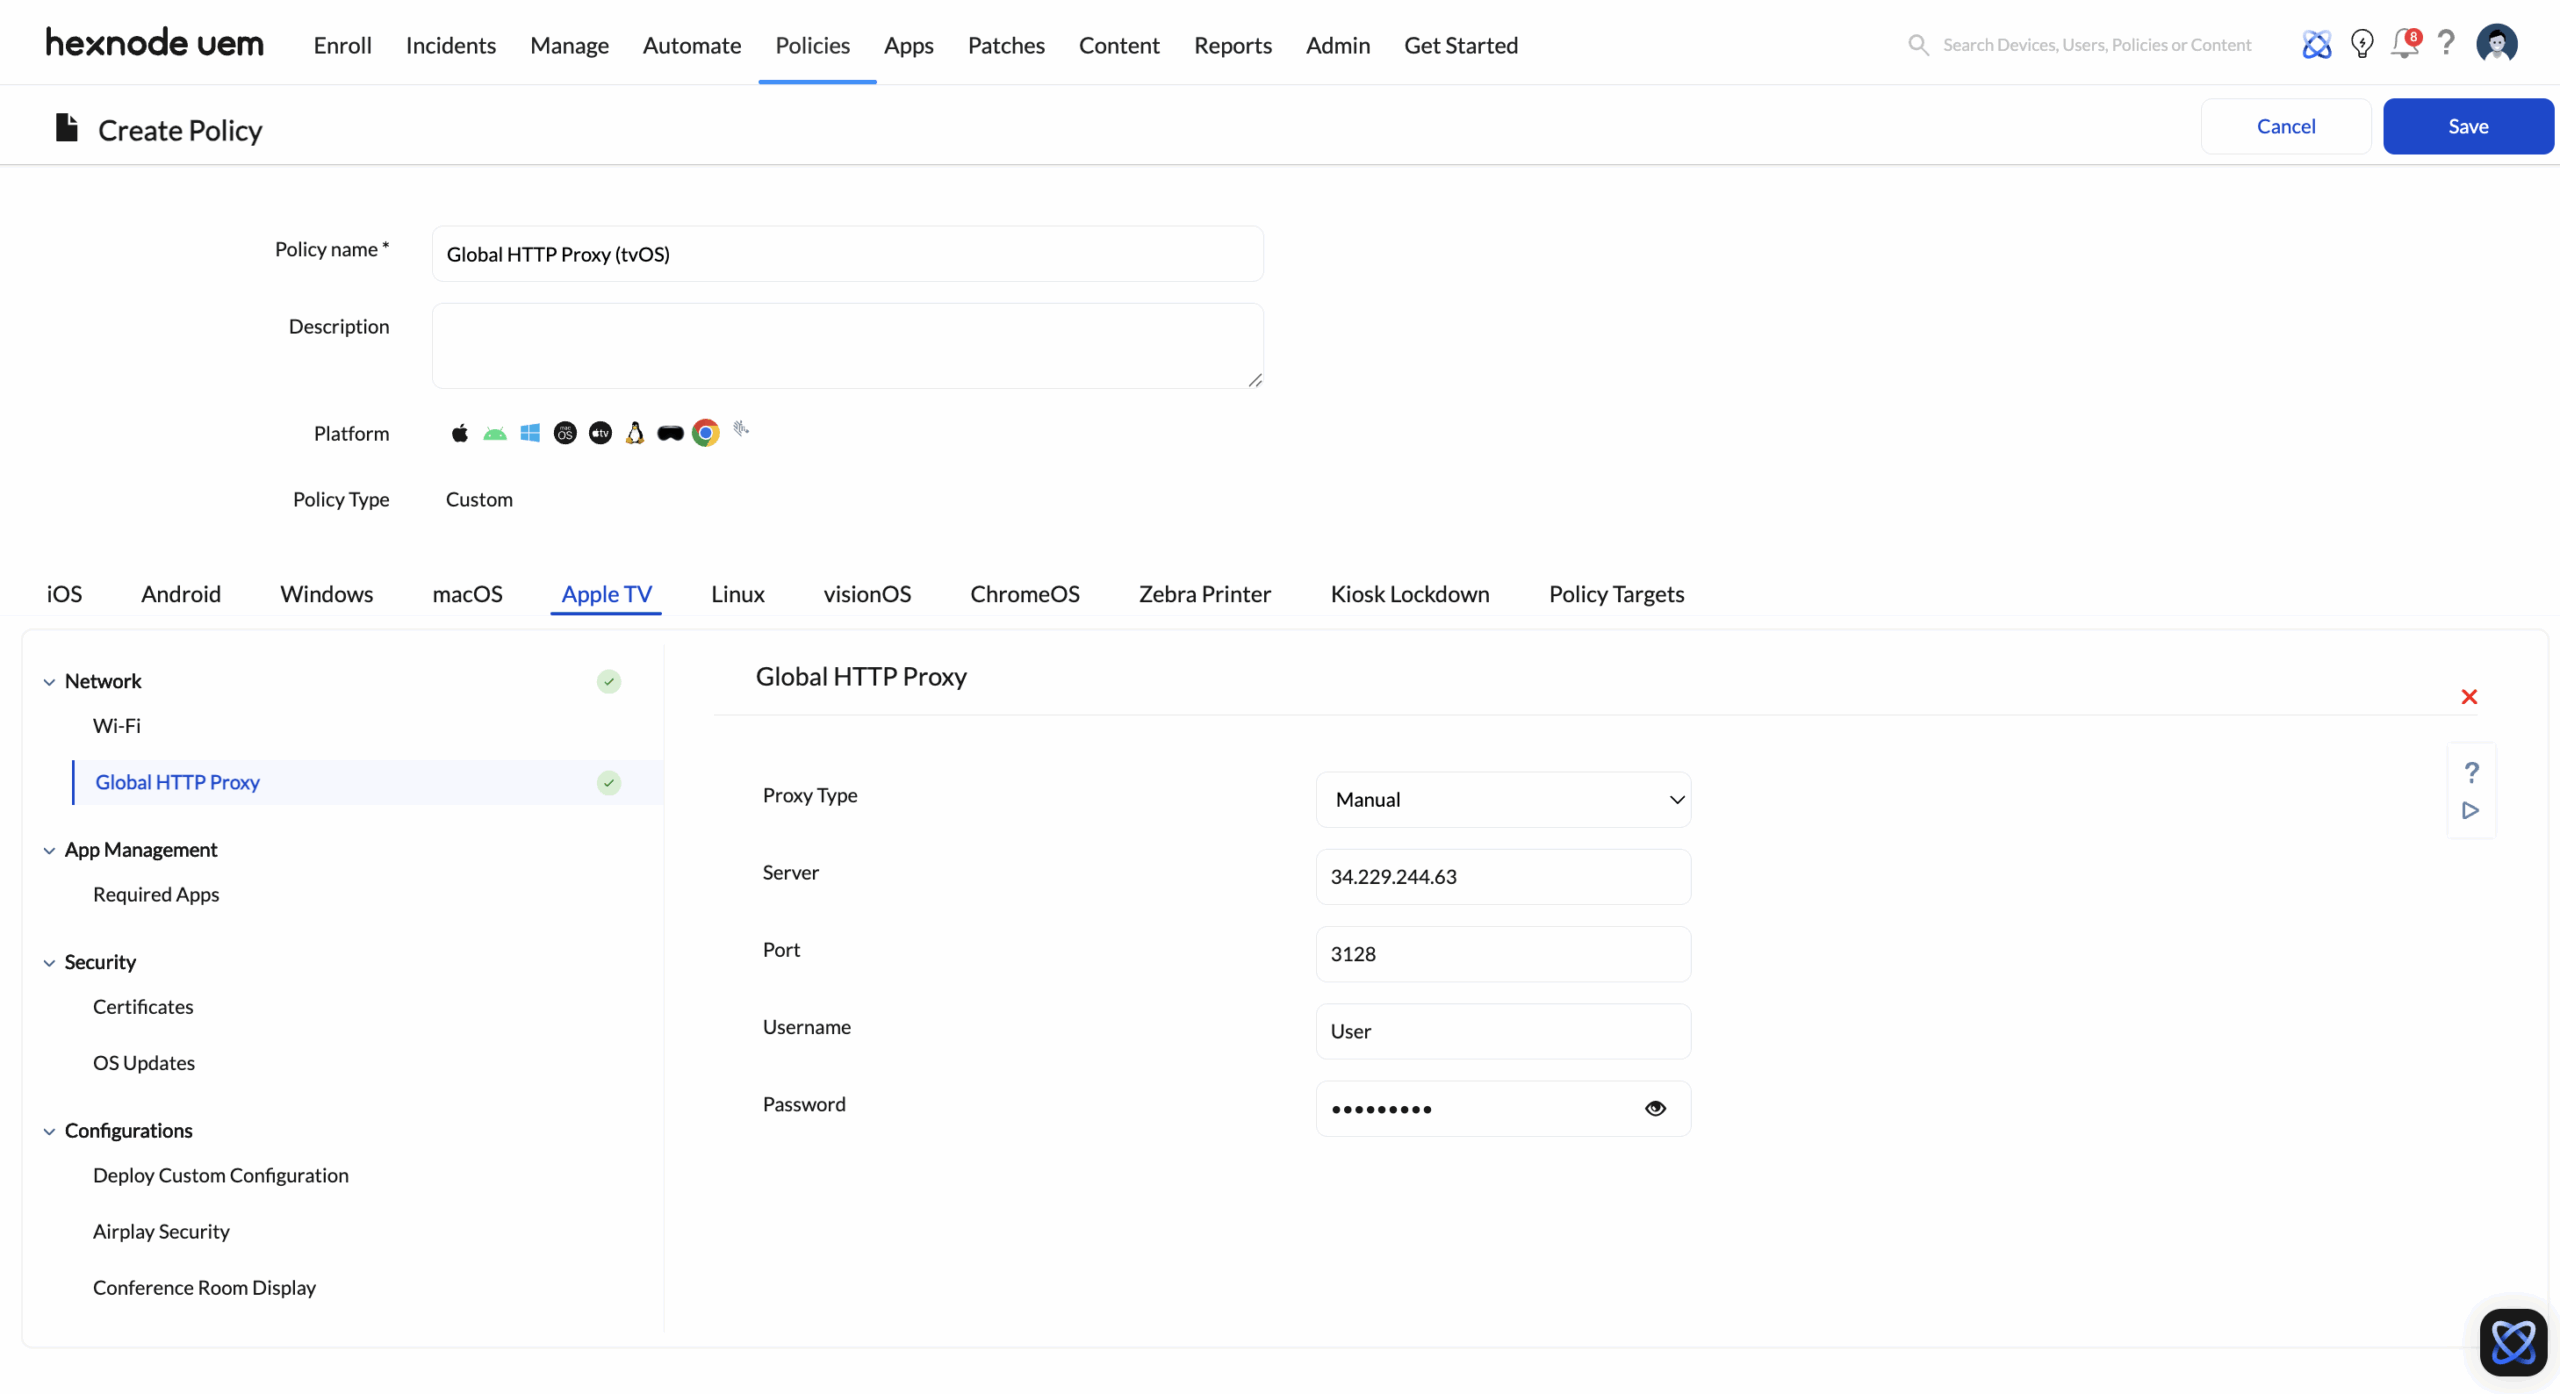Remove Global HTTP Proxy with red X
Screen dimensions: 2560x1394
[2469, 697]
